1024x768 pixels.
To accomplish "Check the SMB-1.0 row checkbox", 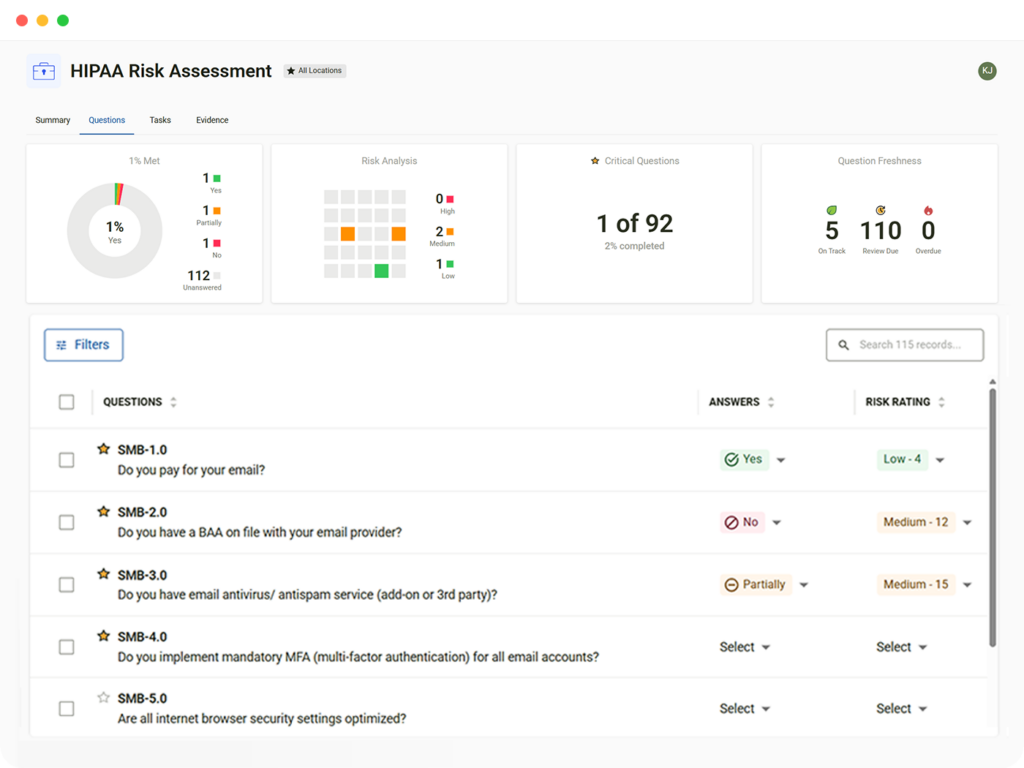I will tap(67, 460).
